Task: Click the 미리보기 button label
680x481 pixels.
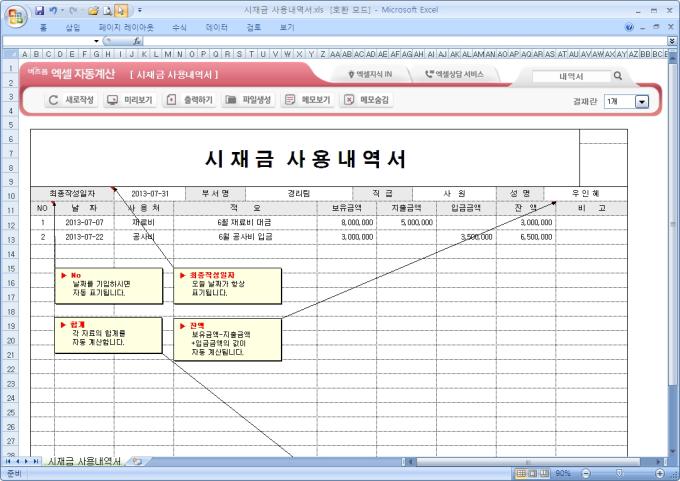Action: pyautogui.click(x=138, y=100)
